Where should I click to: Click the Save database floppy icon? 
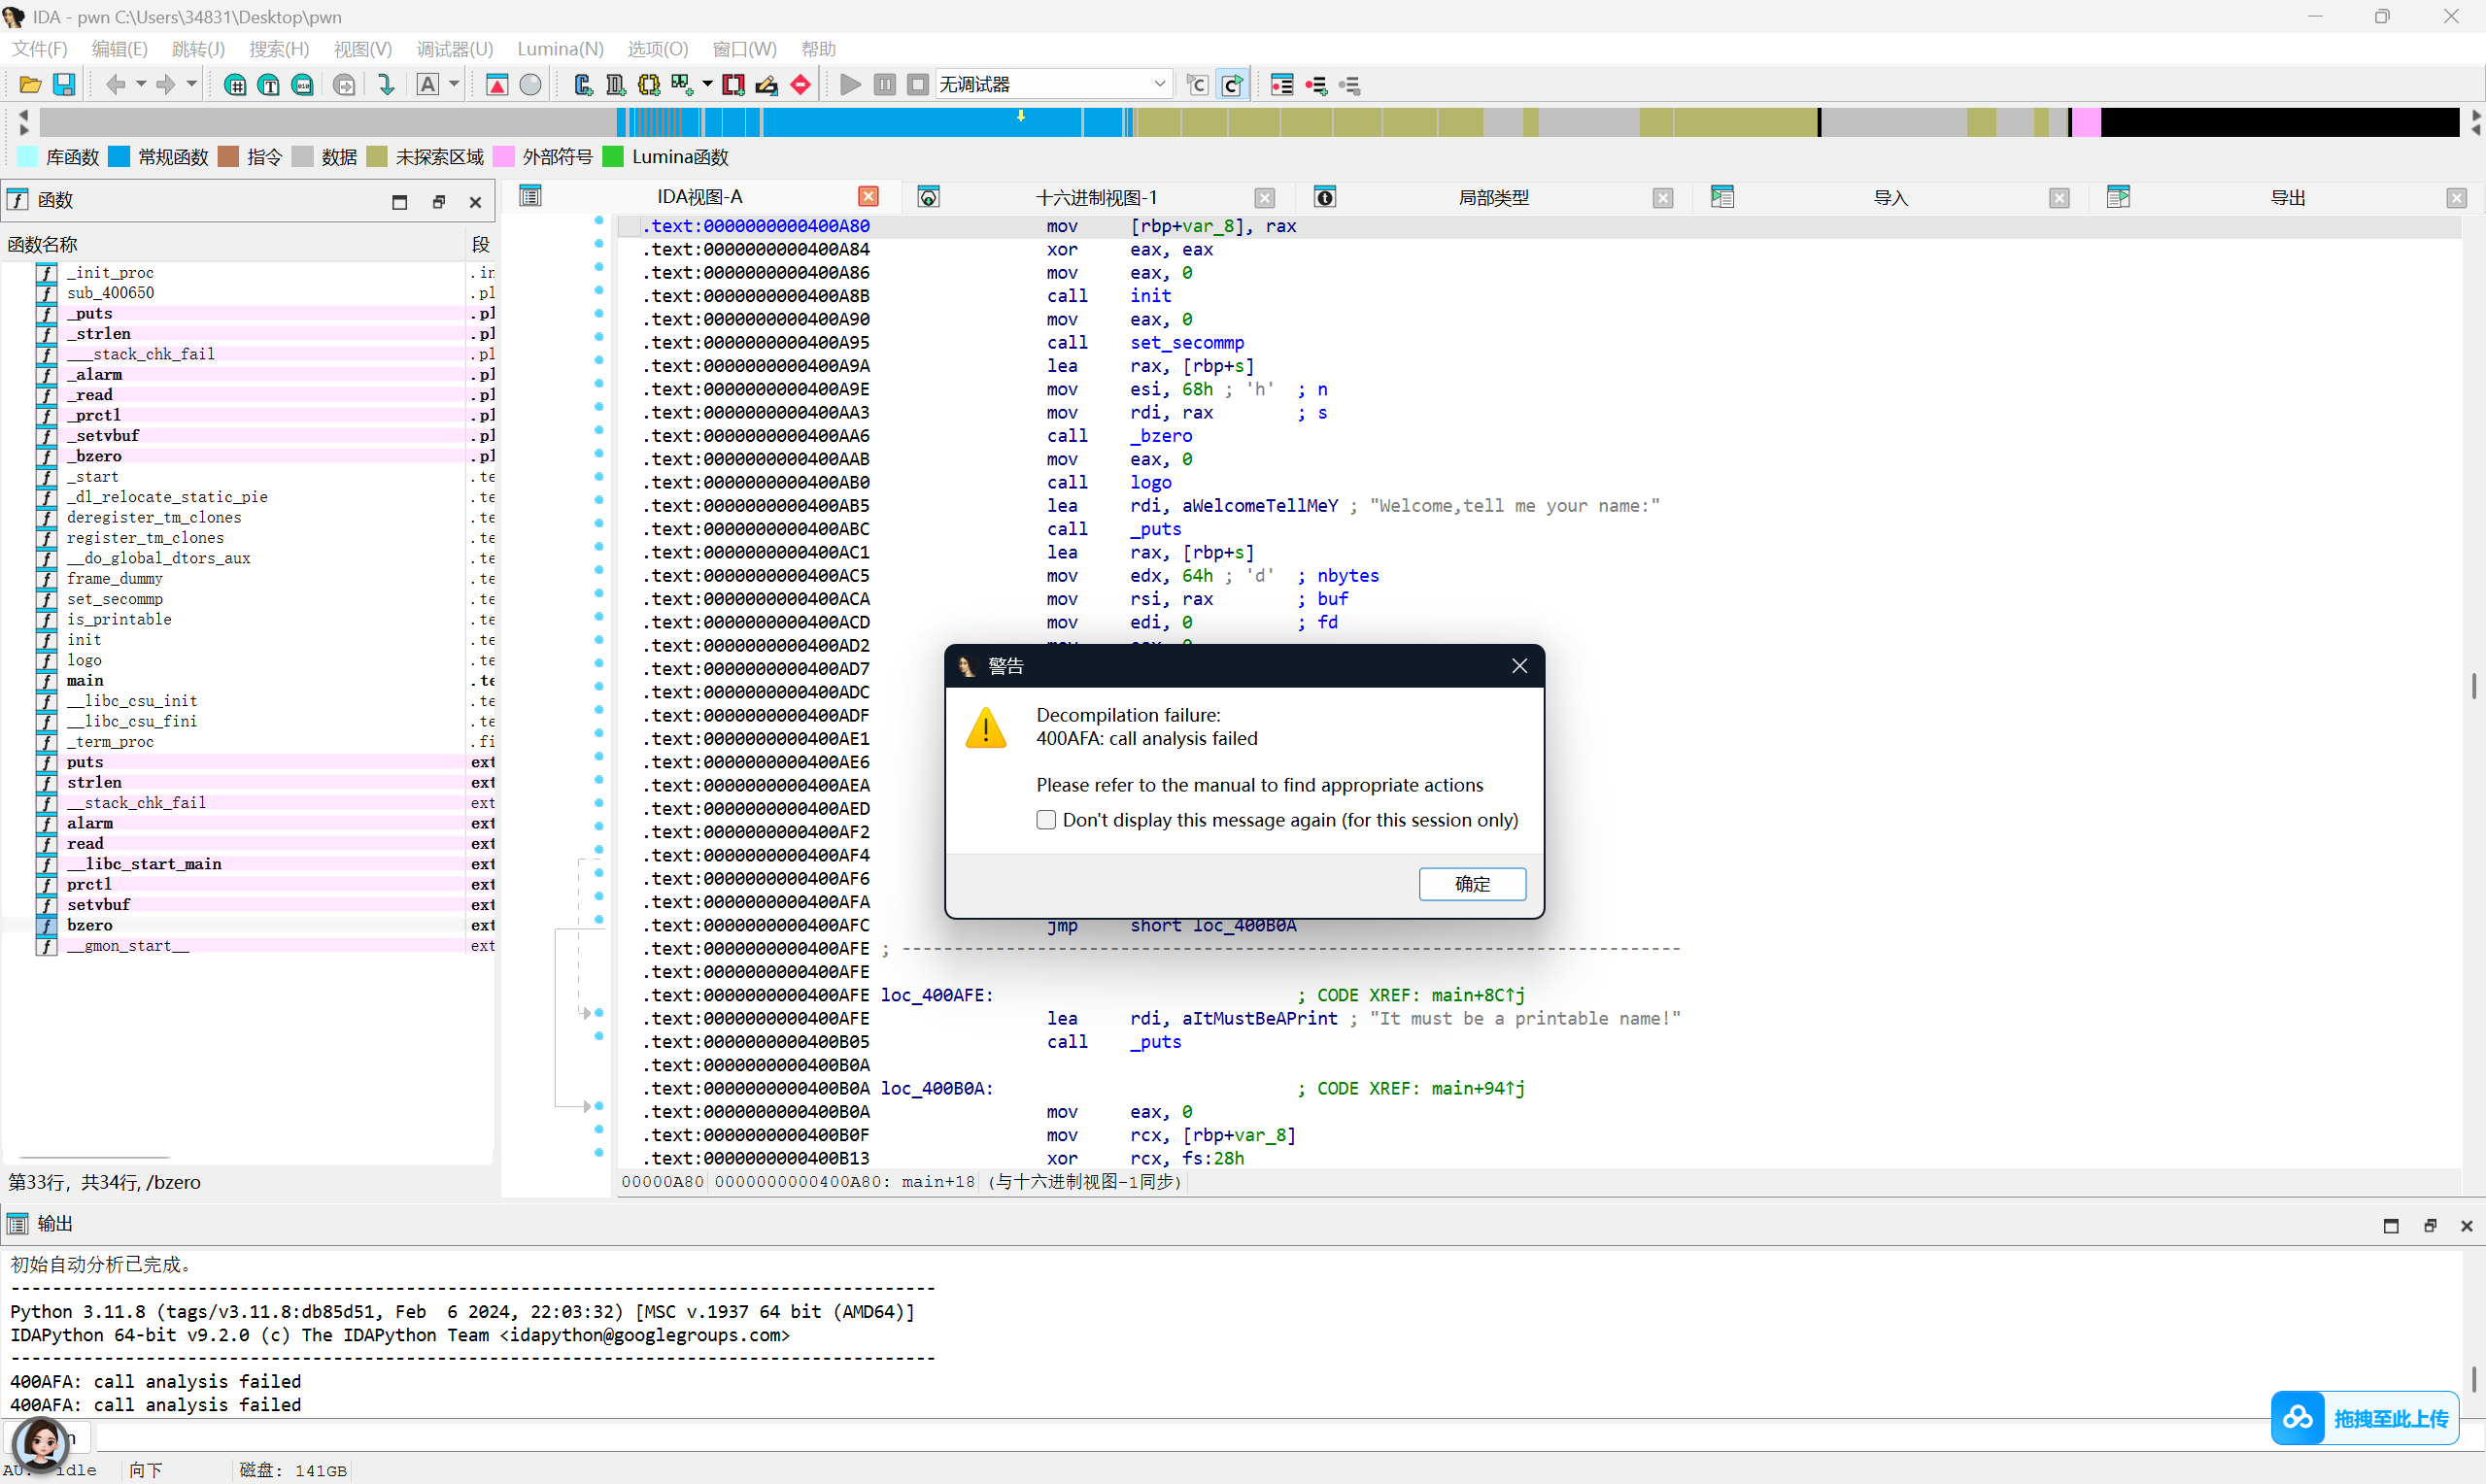coord(64,85)
